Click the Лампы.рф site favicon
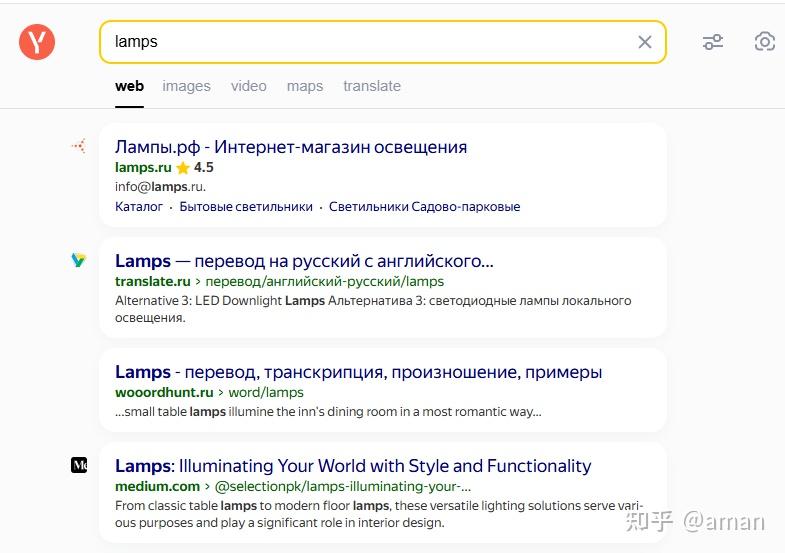The width and height of the screenshot is (785, 553). pyautogui.click(x=78, y=146)
